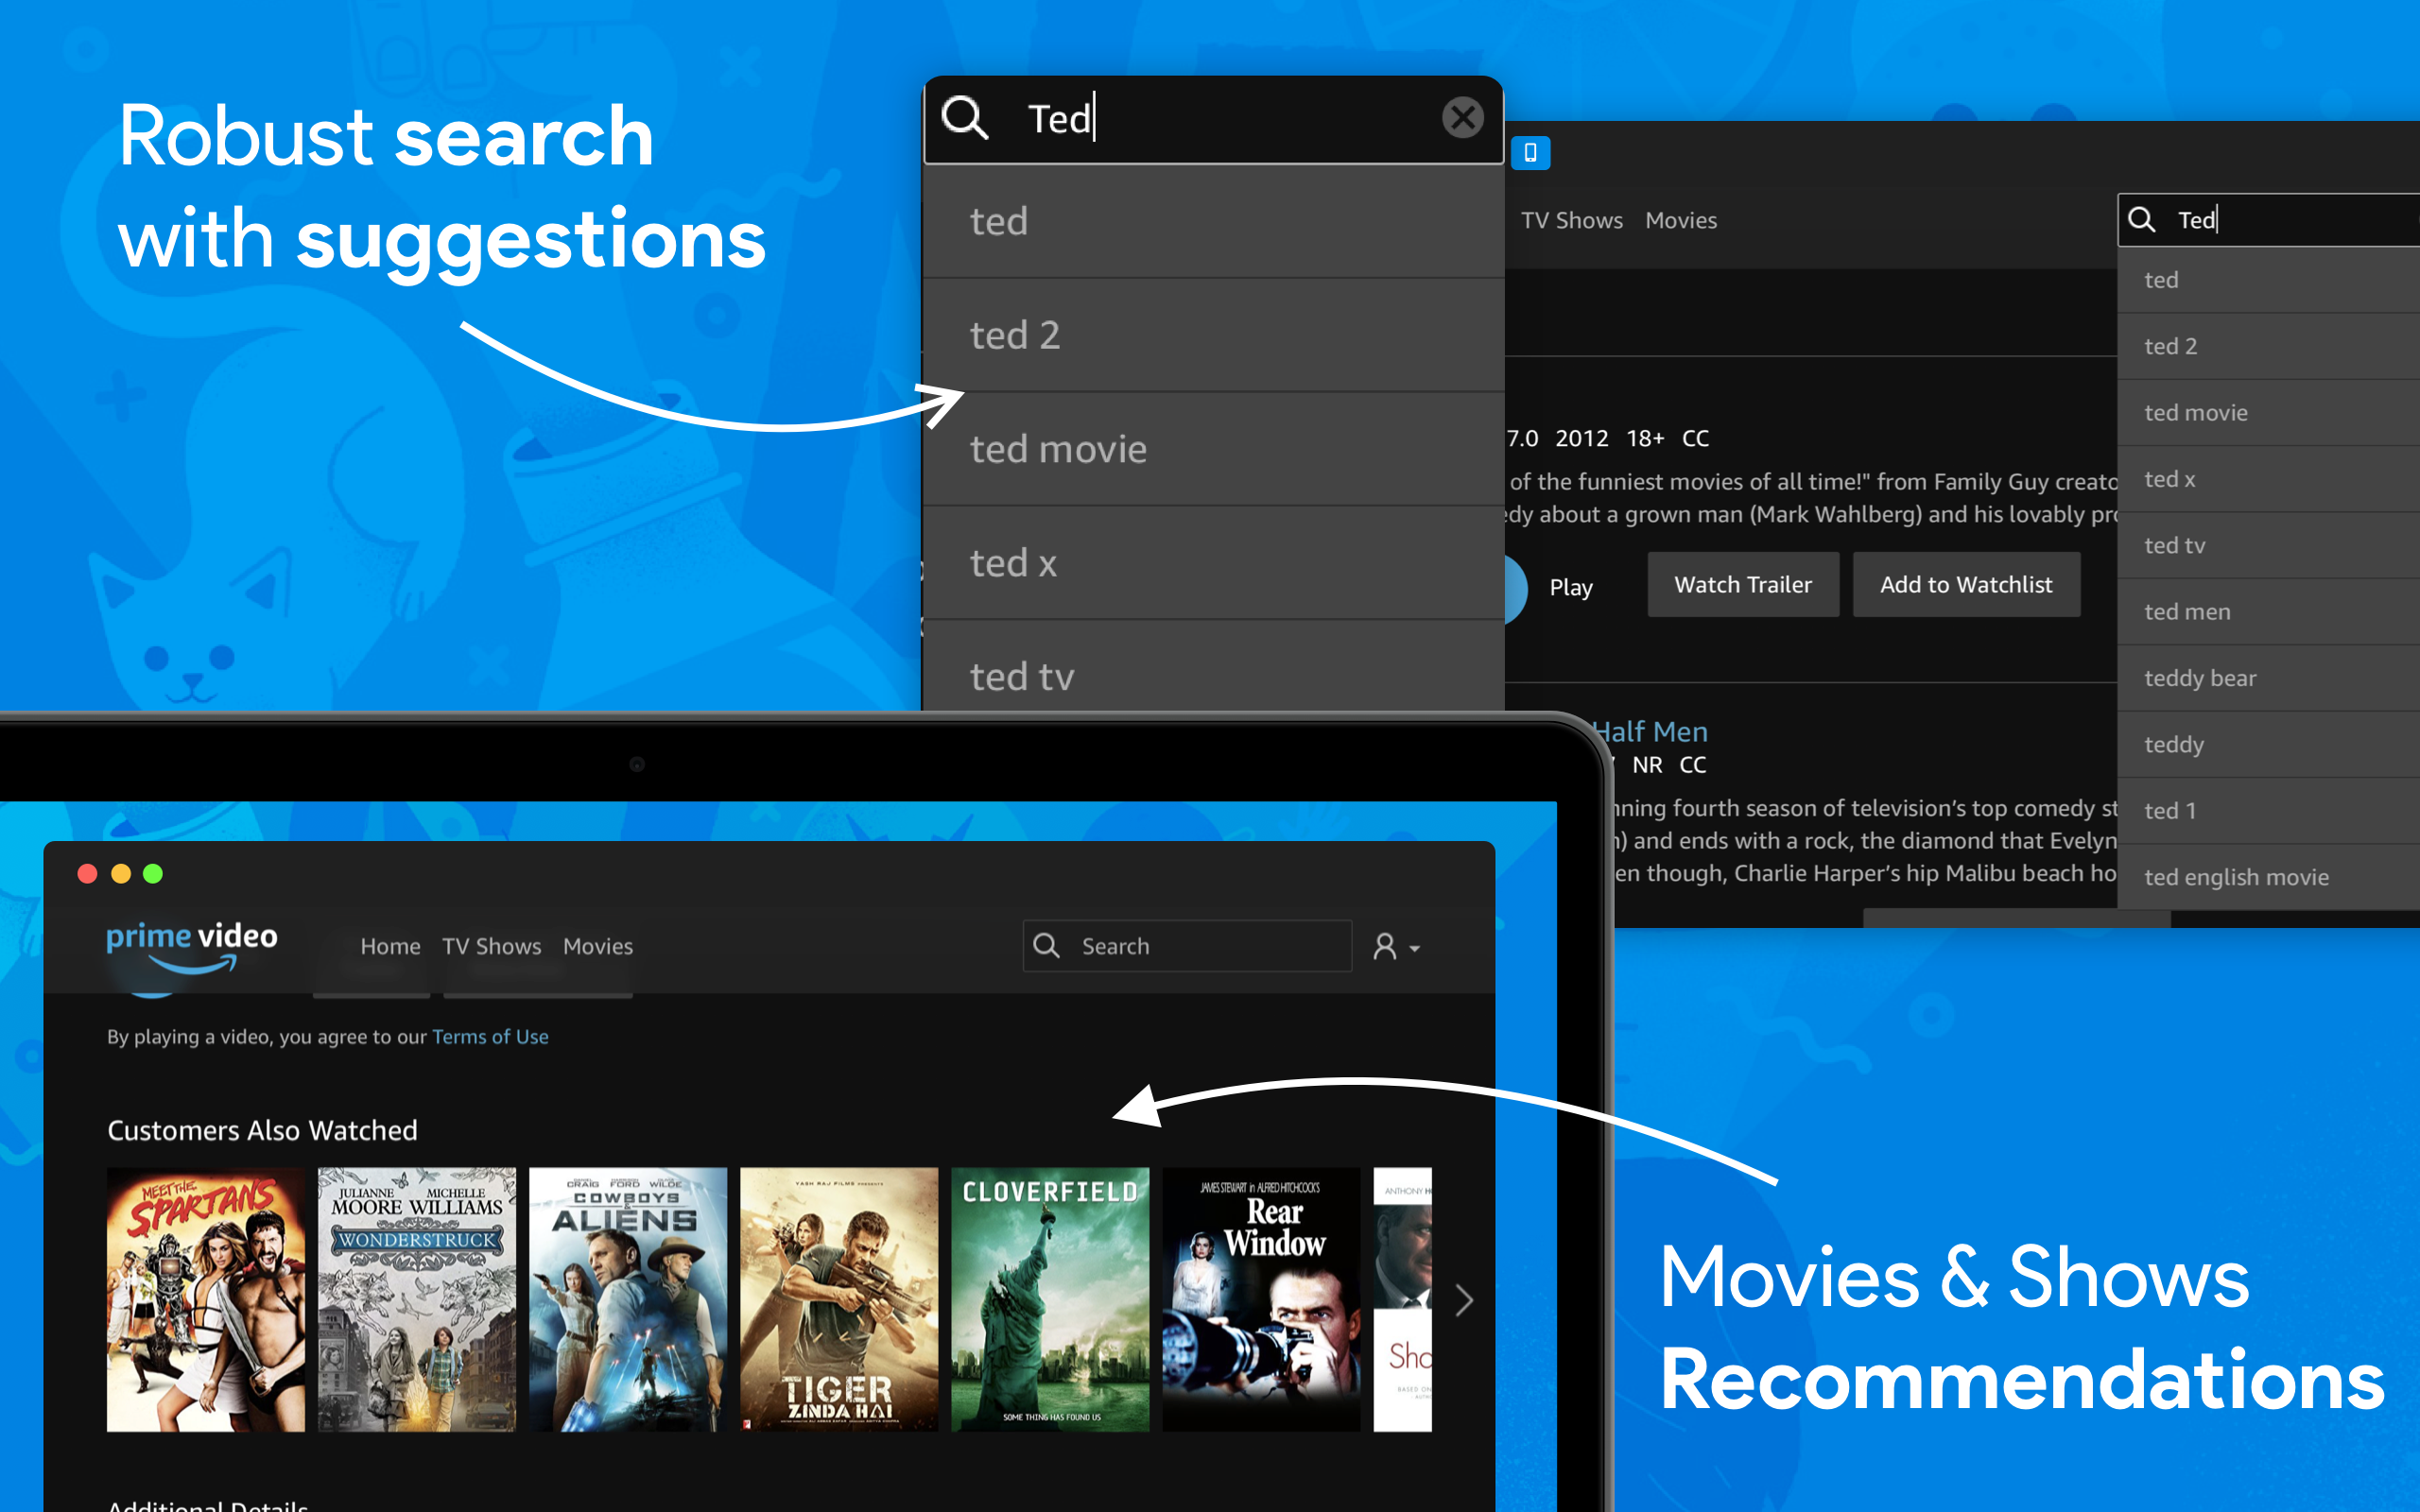
Task: Open Cloverfield poster
Action: point(1050,1299)
